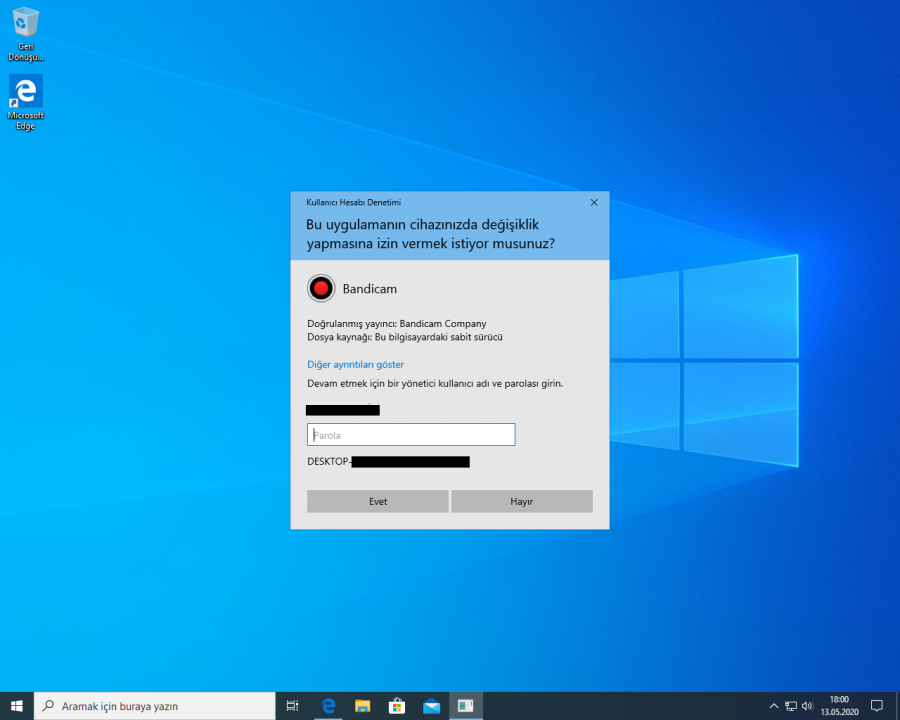This screenshot has width=900, height=720.
Task: Open the Windows Start menu
Action: [17, 706]
